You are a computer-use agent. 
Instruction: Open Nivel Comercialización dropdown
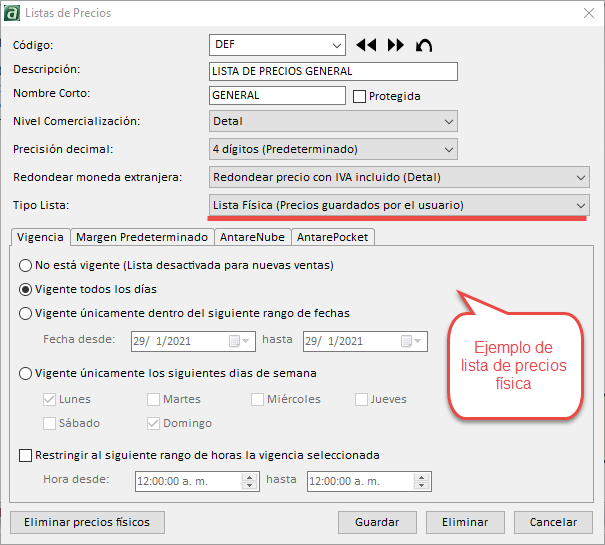[x=448, y=122]
